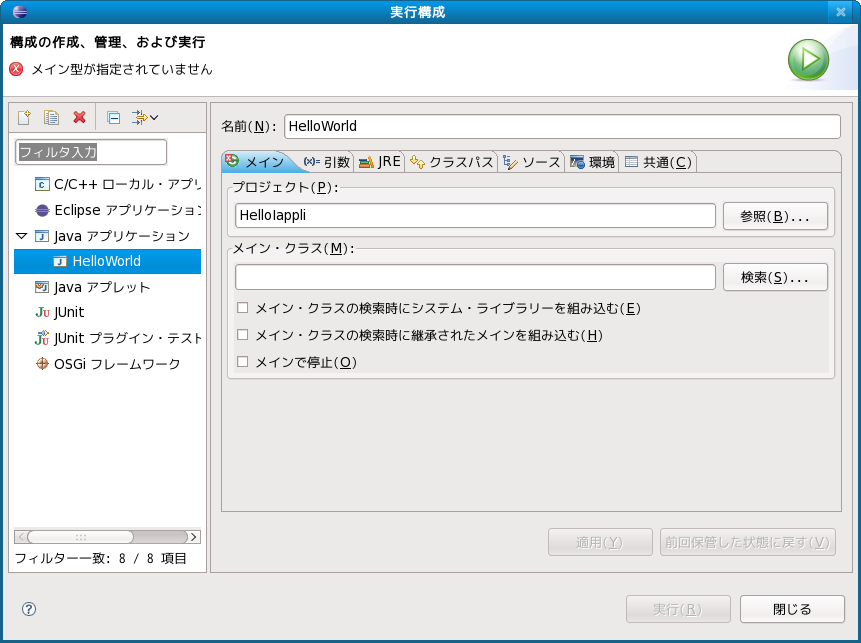Click the プロジェクト field containing HelloIappli
This screenshot has width=861, height=643.
476,215
